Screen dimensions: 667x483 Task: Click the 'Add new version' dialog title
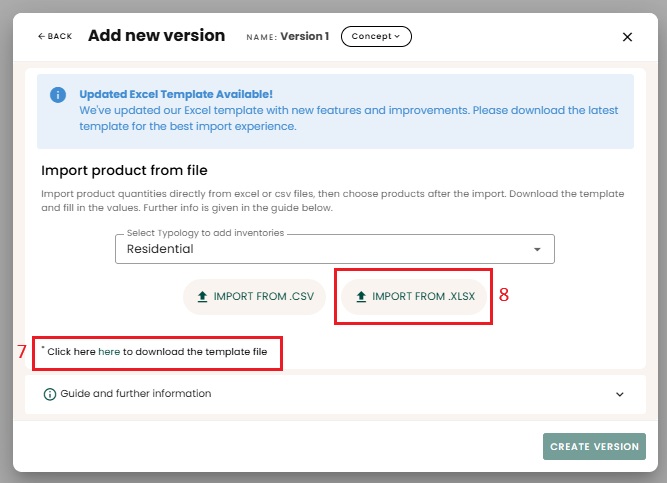[156, 35]
